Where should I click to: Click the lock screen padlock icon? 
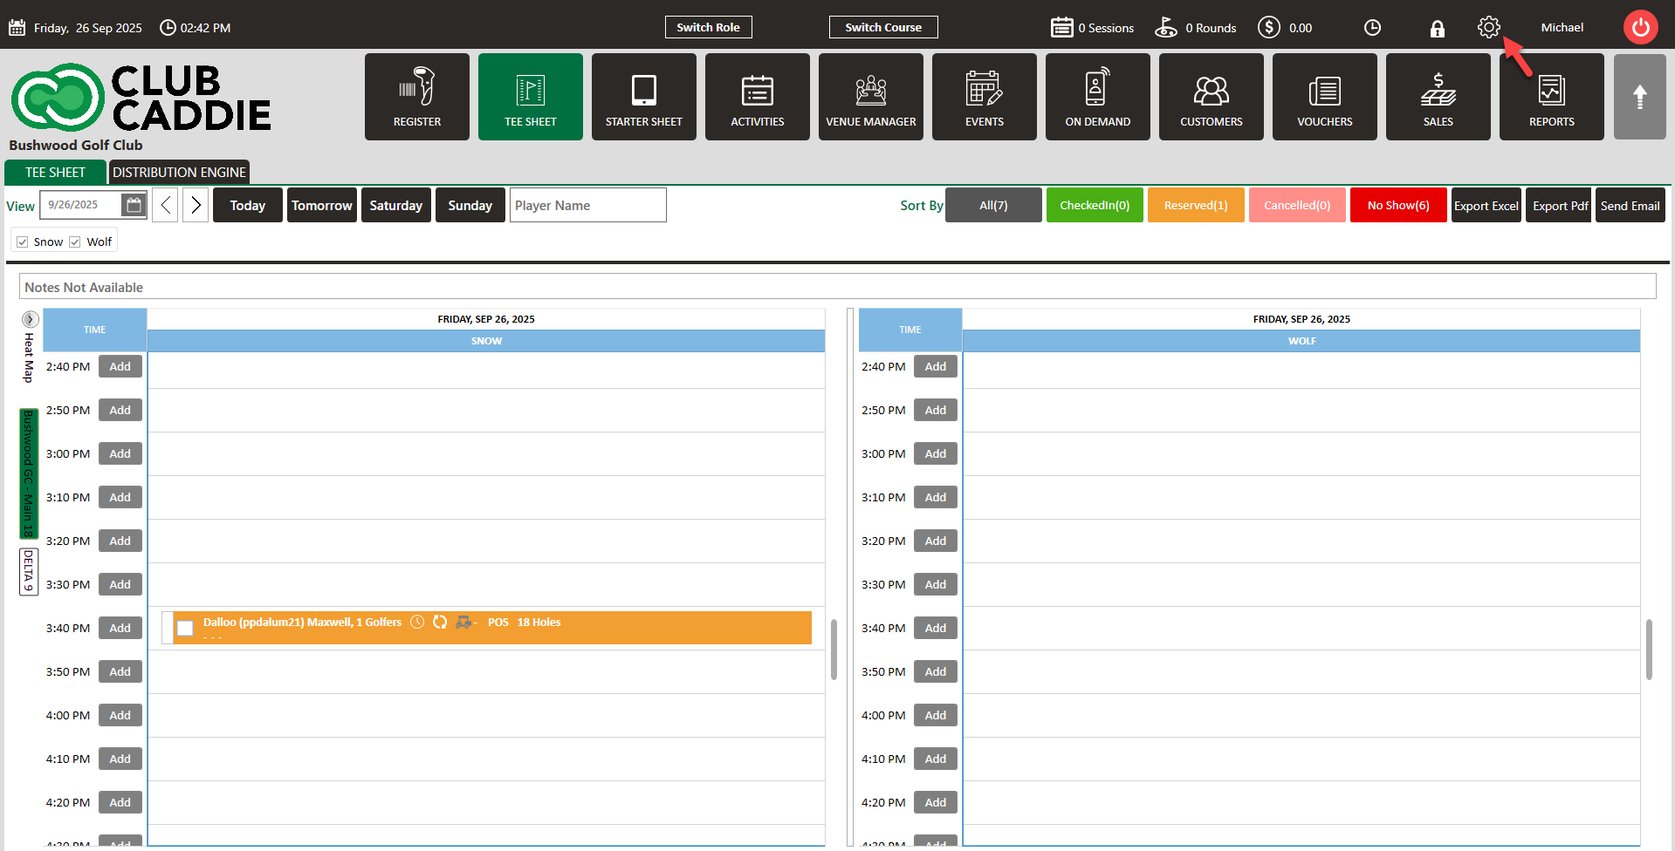point(1437,28)
